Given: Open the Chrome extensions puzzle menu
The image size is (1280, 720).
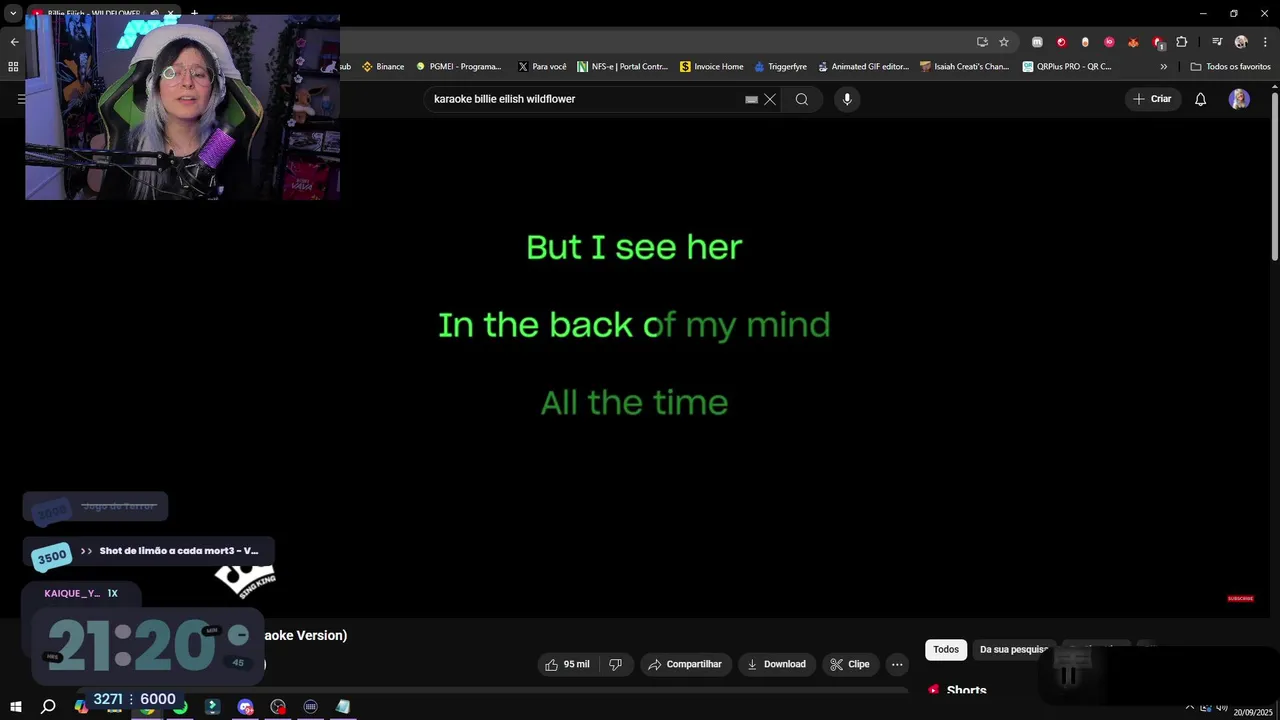Looking at the screenshot, I should [1182, 42].
